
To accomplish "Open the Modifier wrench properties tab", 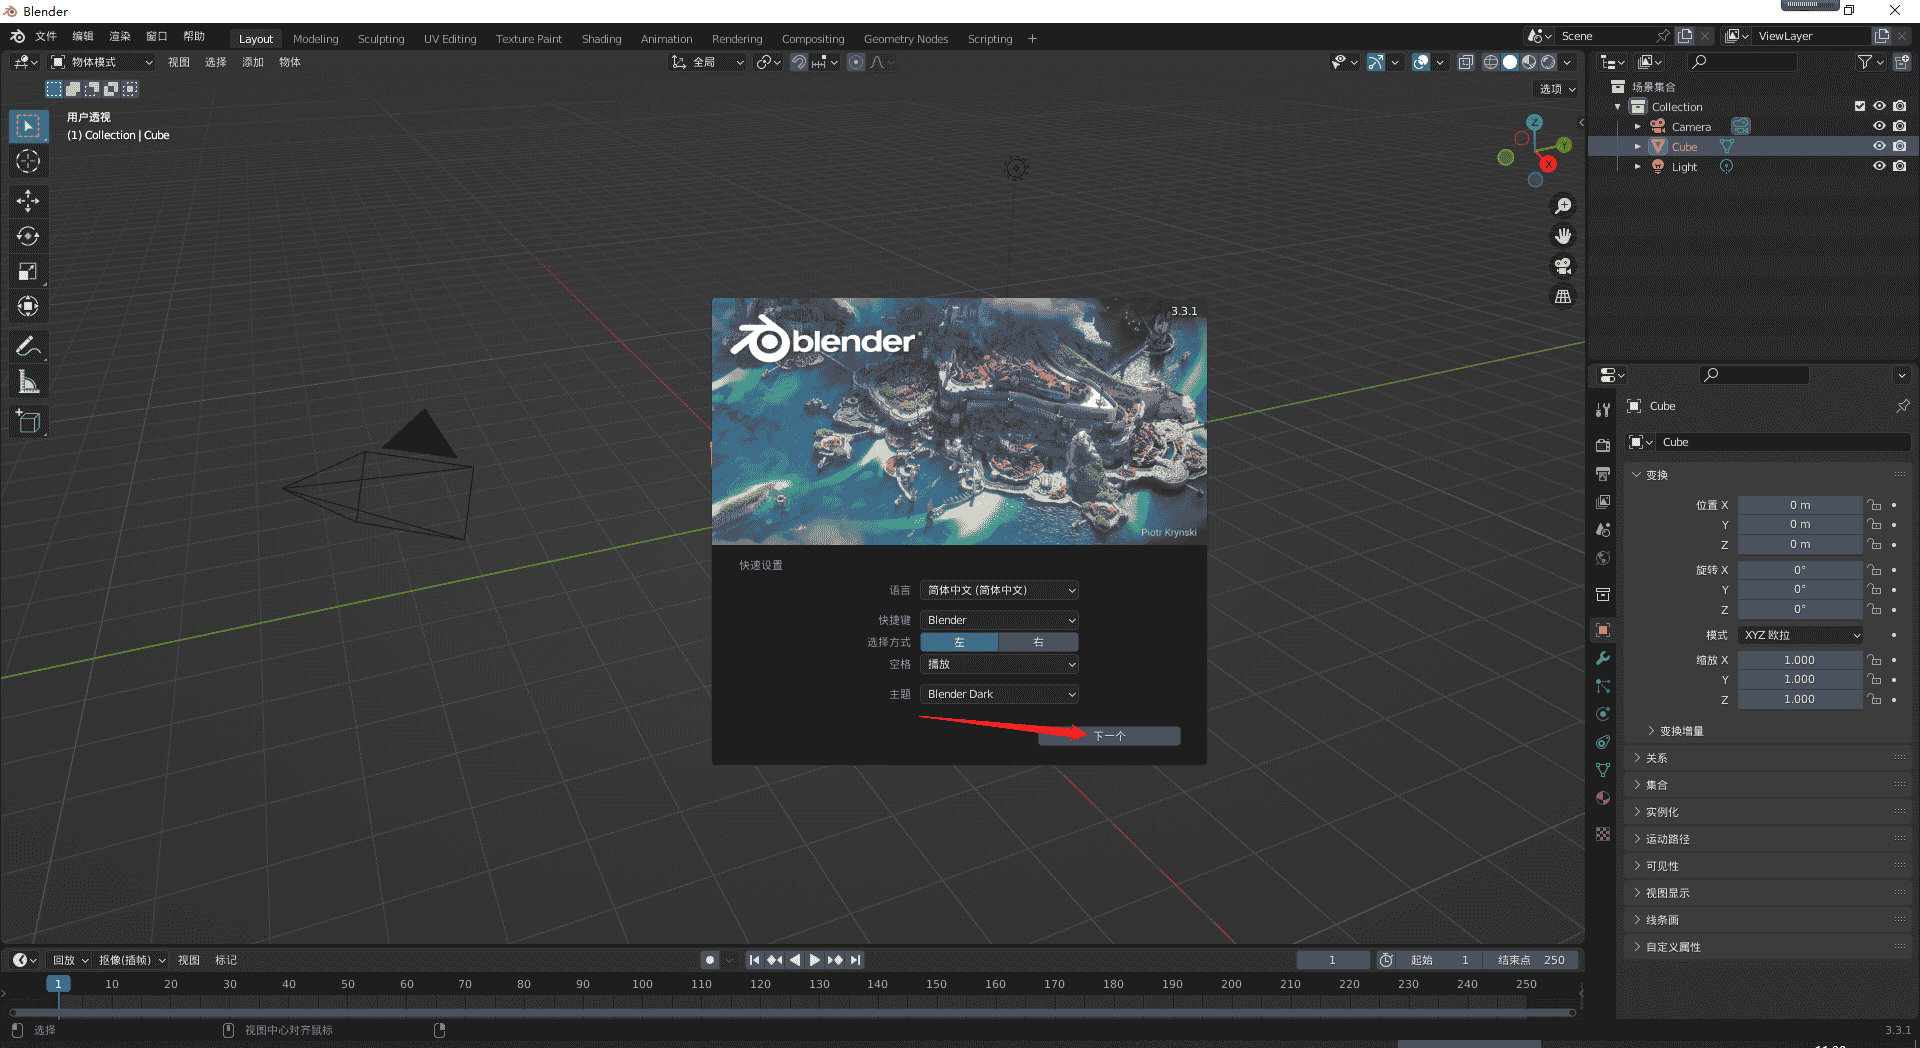I will pos(1603,658).
